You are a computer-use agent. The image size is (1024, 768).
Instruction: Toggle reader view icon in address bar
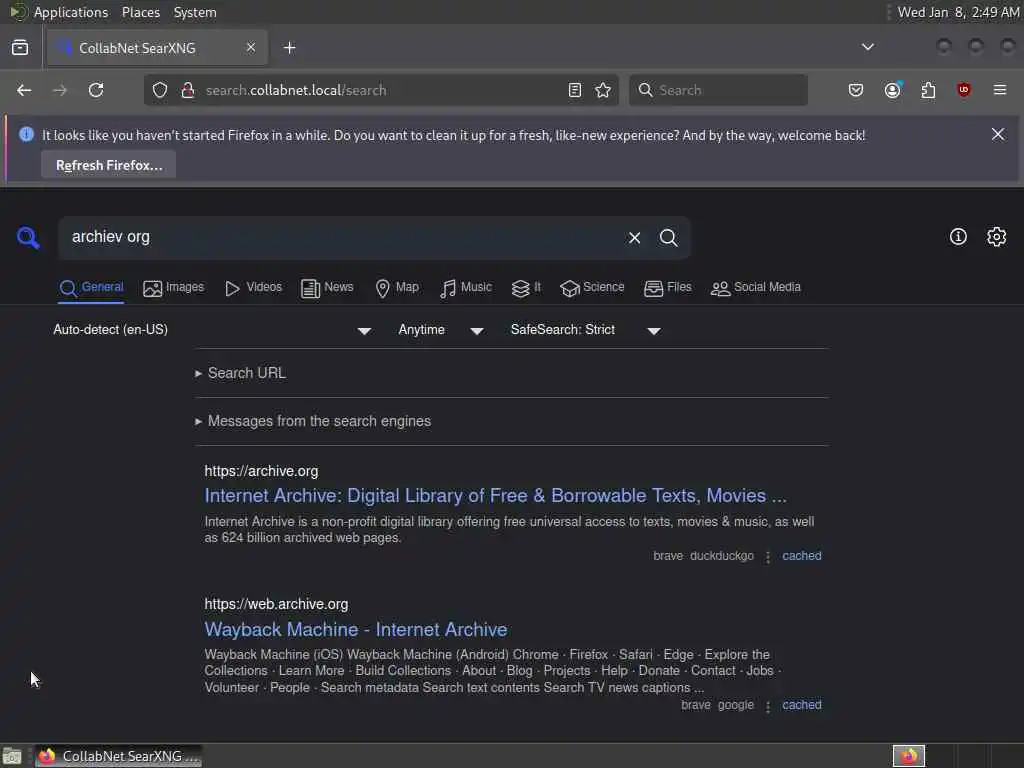tap(575, 90)
